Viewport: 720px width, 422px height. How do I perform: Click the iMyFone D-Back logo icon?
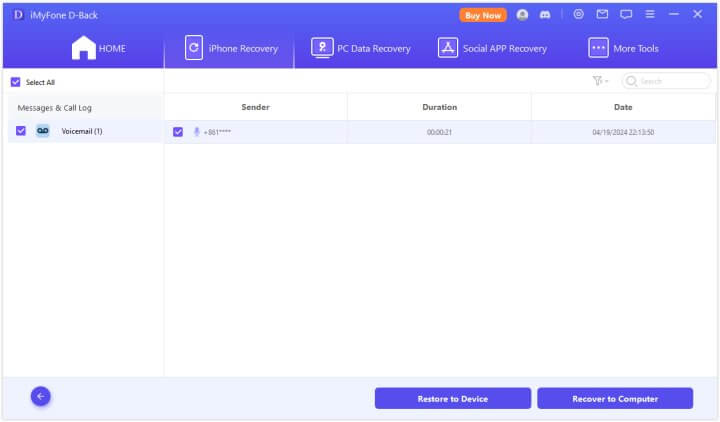coord(18,15)
